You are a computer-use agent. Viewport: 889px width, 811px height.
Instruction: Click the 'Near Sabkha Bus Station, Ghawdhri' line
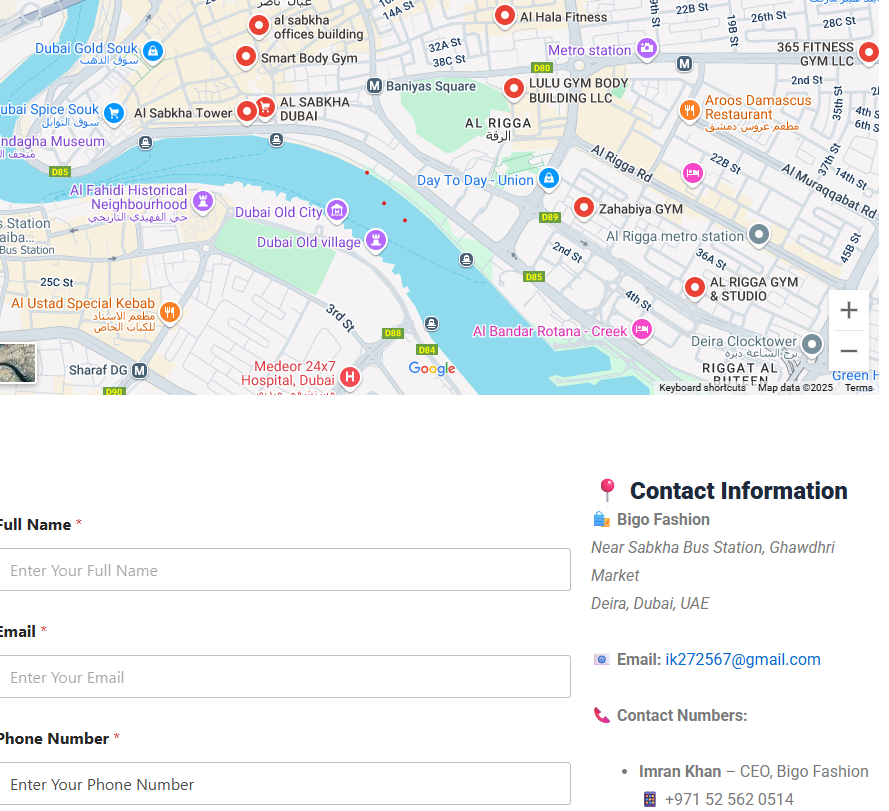click(713, 547)
